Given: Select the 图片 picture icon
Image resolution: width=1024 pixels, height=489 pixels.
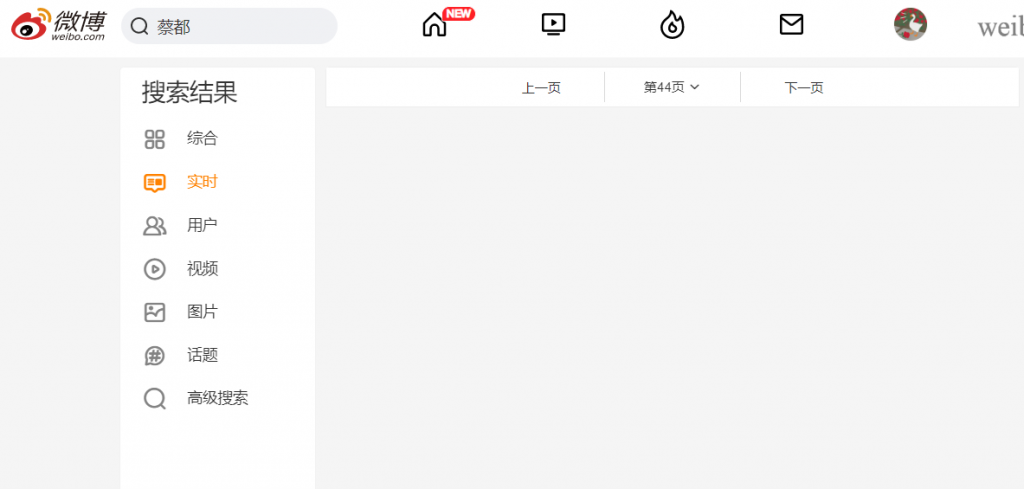Looking at the screenshot, I should (x=155, y=312).
